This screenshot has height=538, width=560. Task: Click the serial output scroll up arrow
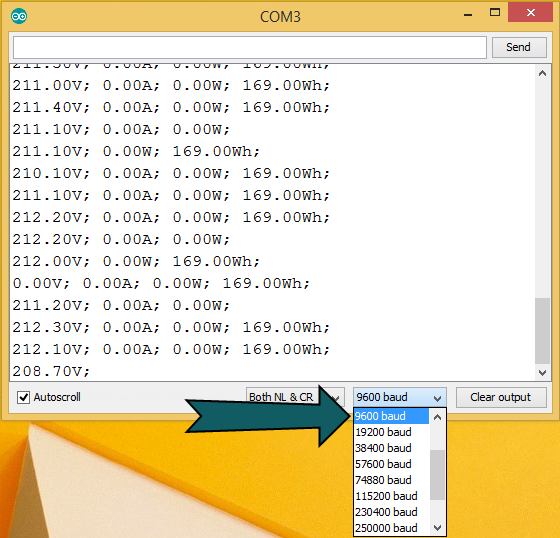[542, 74]
